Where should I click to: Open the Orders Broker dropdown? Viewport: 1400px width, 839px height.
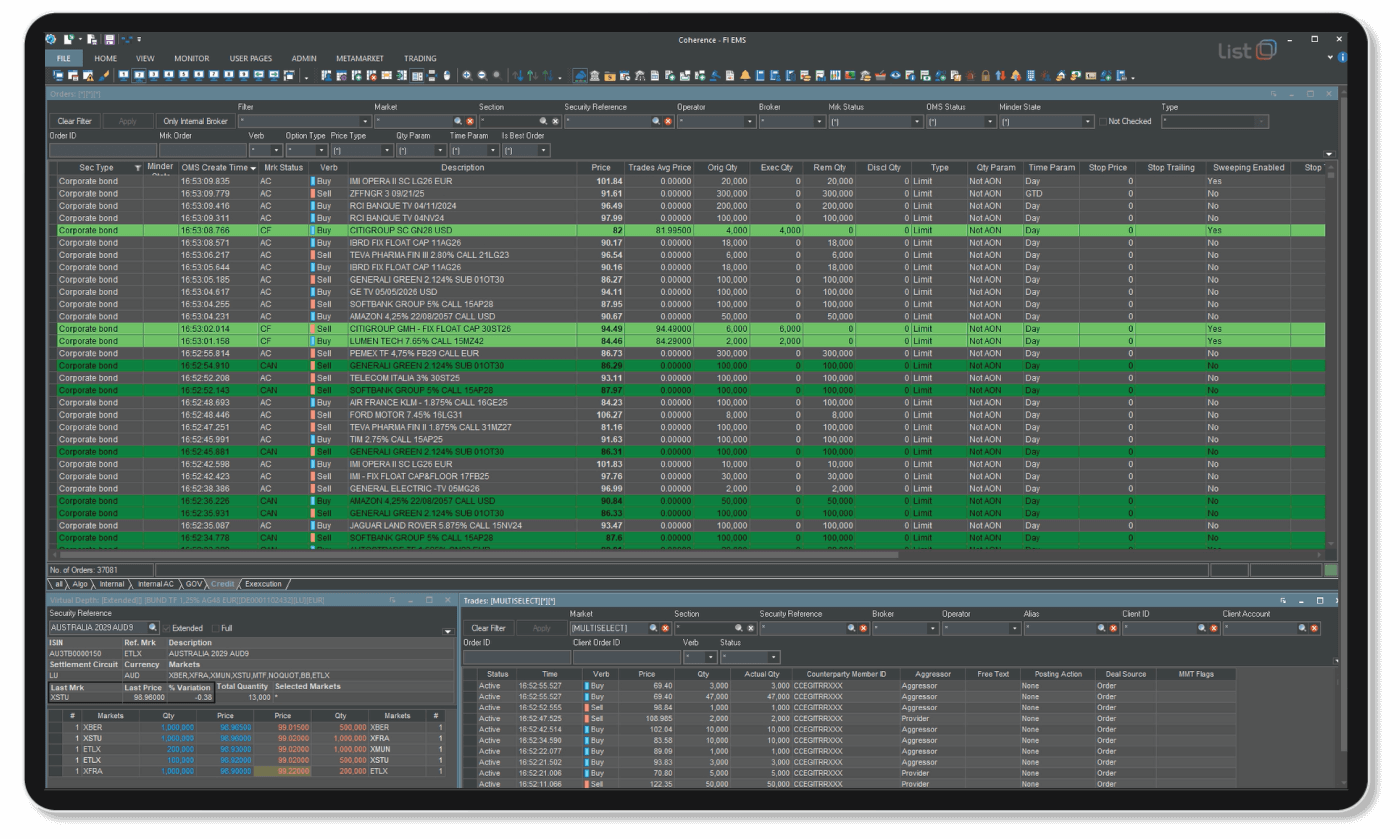(x=820, y=121)
